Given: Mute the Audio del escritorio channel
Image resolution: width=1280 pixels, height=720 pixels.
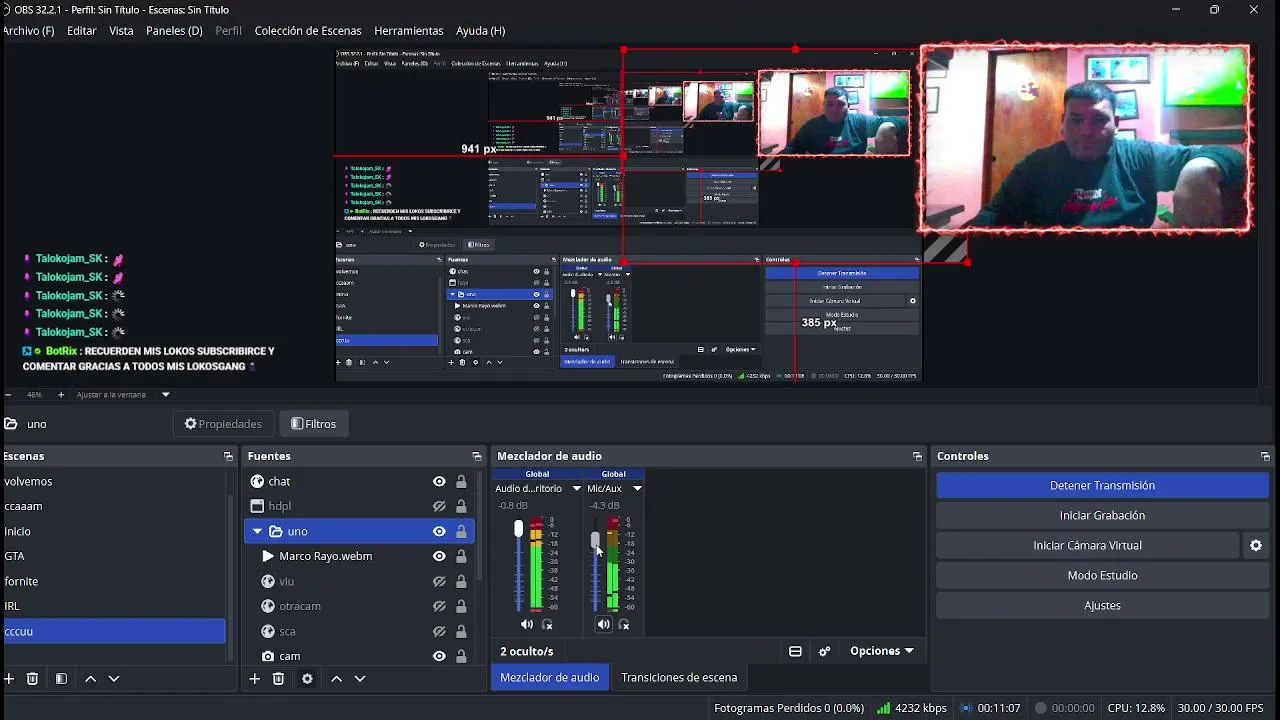Looking at the screenshot, I should tap(527, 624).
